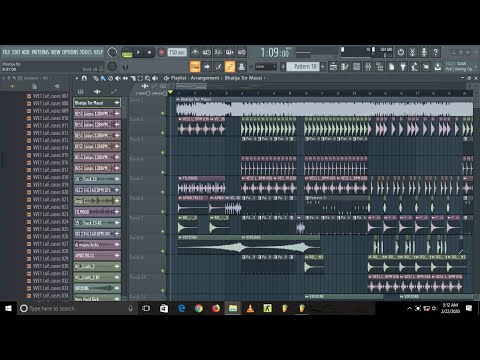Click the Stop button in the transport

coord(149,52)
